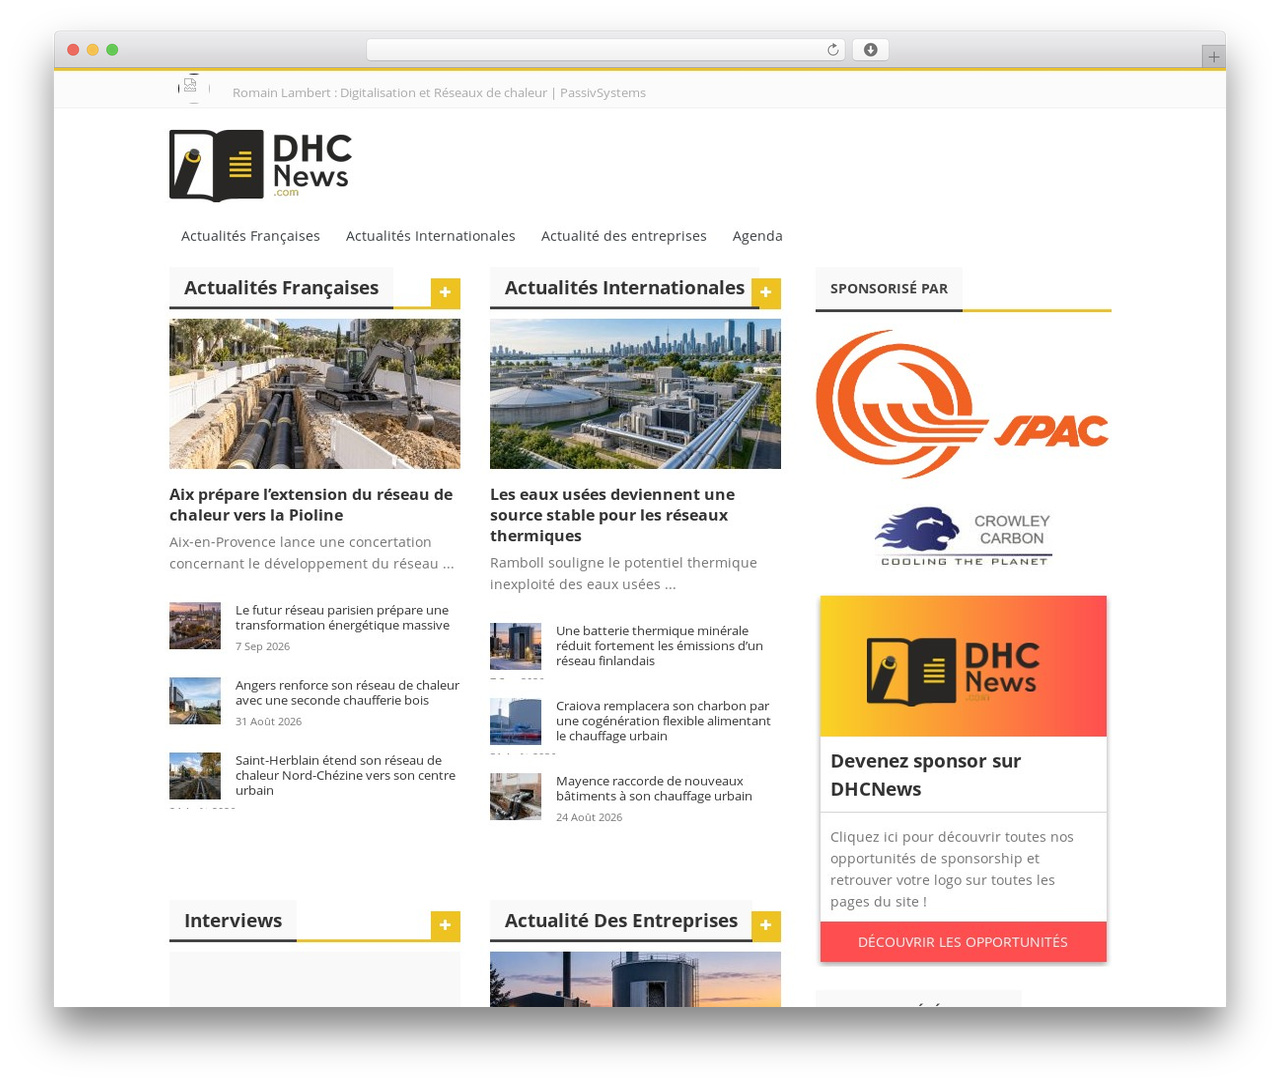
Task: Click the batterie thermique minérale thumbnail
Action: tap(515, 647)
